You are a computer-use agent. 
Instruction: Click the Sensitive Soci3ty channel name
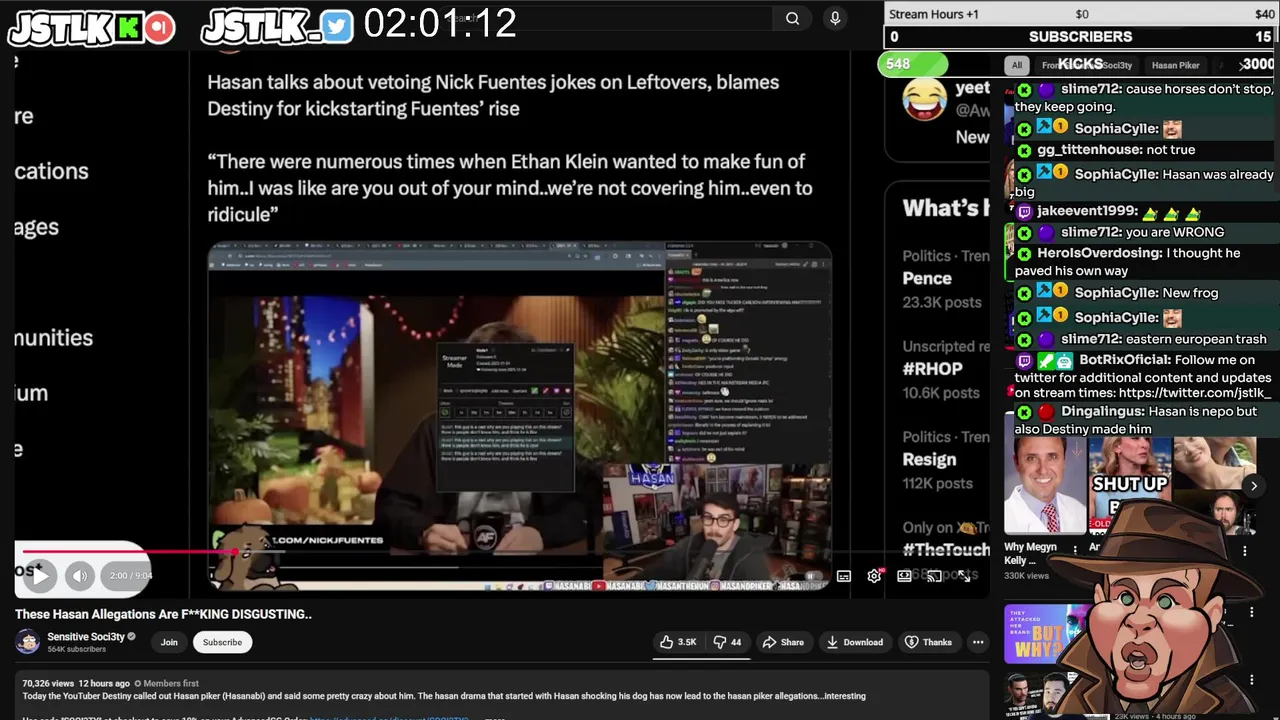point(86,637)
